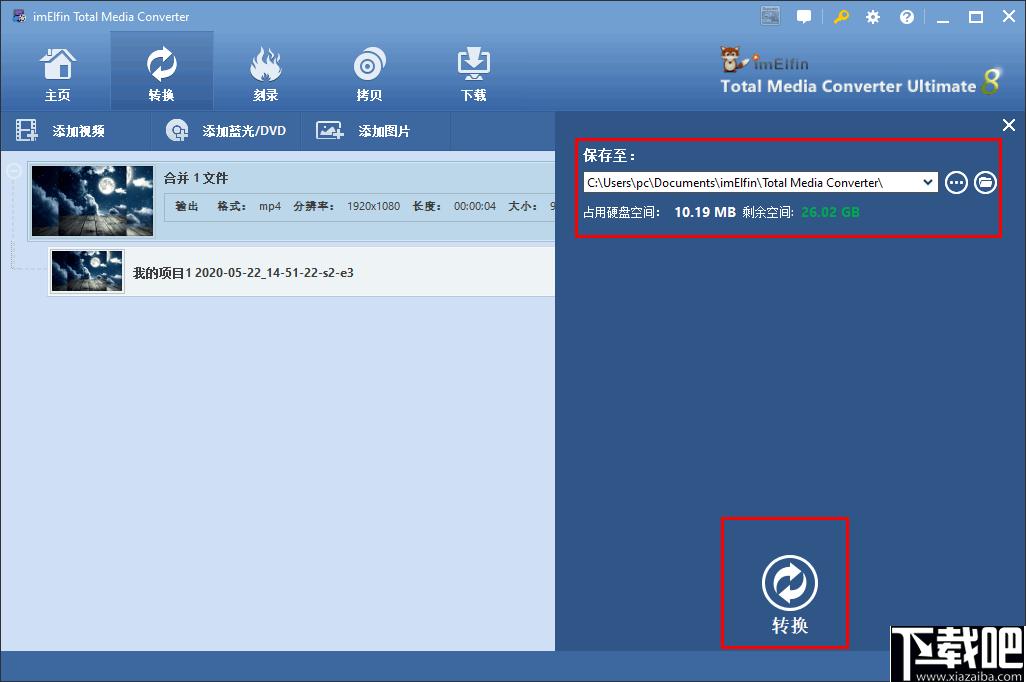Open the 主页 home tab
This screenshot has height=682, width=1026.
58,74
